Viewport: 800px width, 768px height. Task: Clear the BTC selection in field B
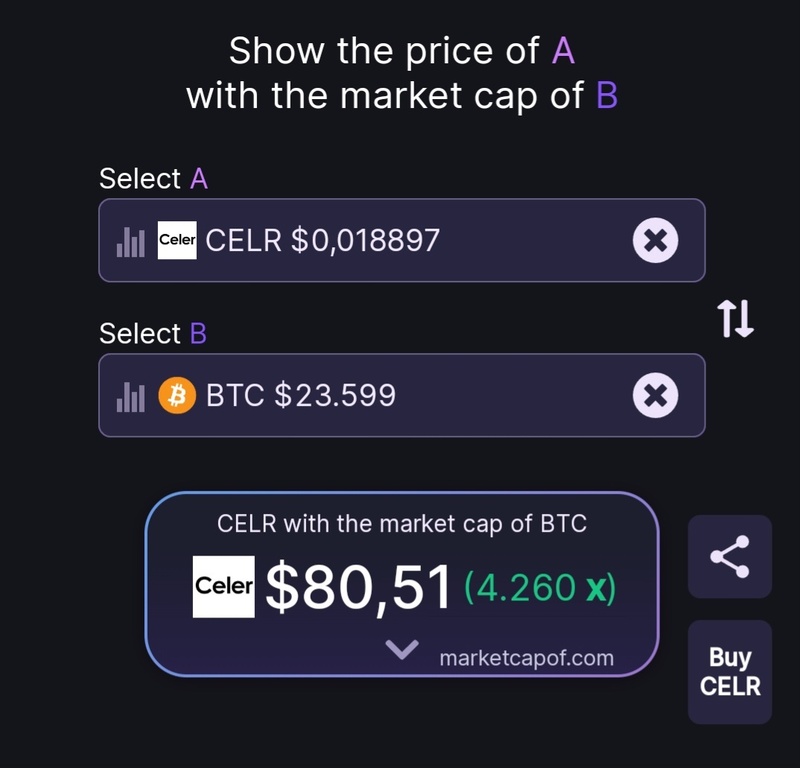[x=655, y=395]
